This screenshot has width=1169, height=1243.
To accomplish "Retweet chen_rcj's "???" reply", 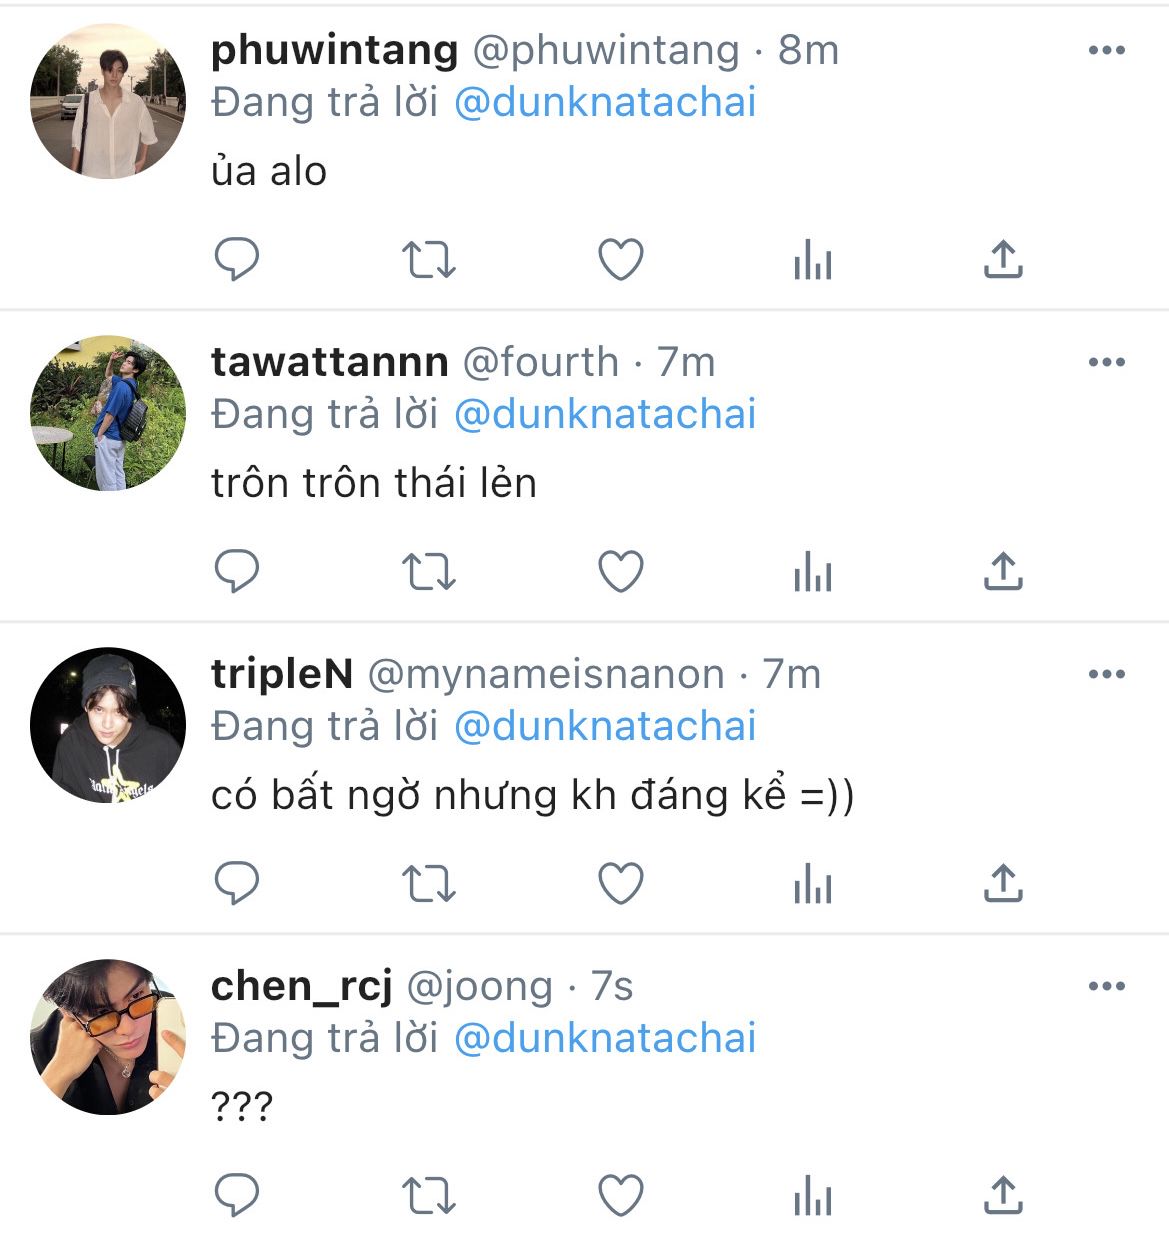I will (x=428, y=1196).
